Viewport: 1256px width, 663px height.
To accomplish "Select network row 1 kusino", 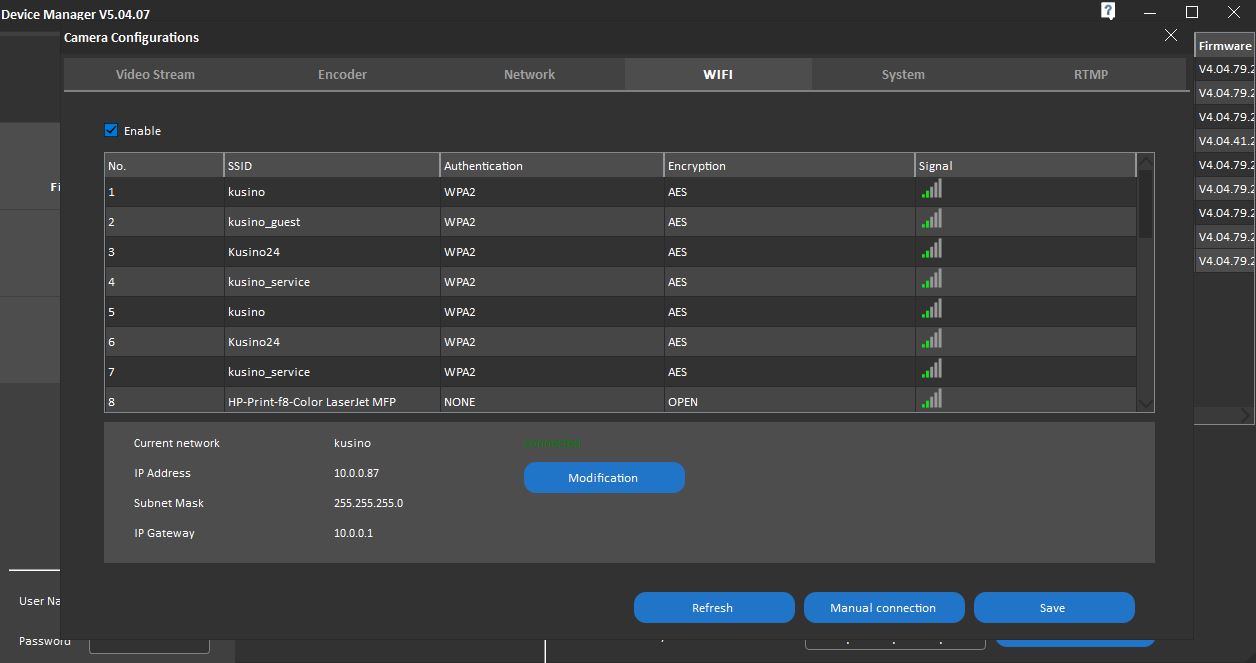I will pos(620,192).
